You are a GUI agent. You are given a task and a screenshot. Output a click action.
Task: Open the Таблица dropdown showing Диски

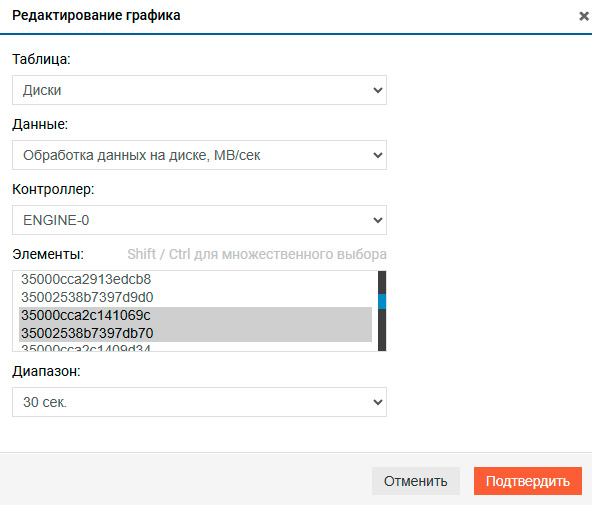[x=199, y=90]
